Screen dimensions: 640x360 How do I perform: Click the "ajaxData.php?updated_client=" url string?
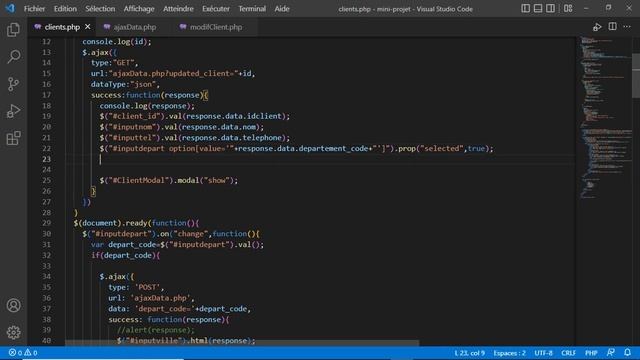point(173,73)
